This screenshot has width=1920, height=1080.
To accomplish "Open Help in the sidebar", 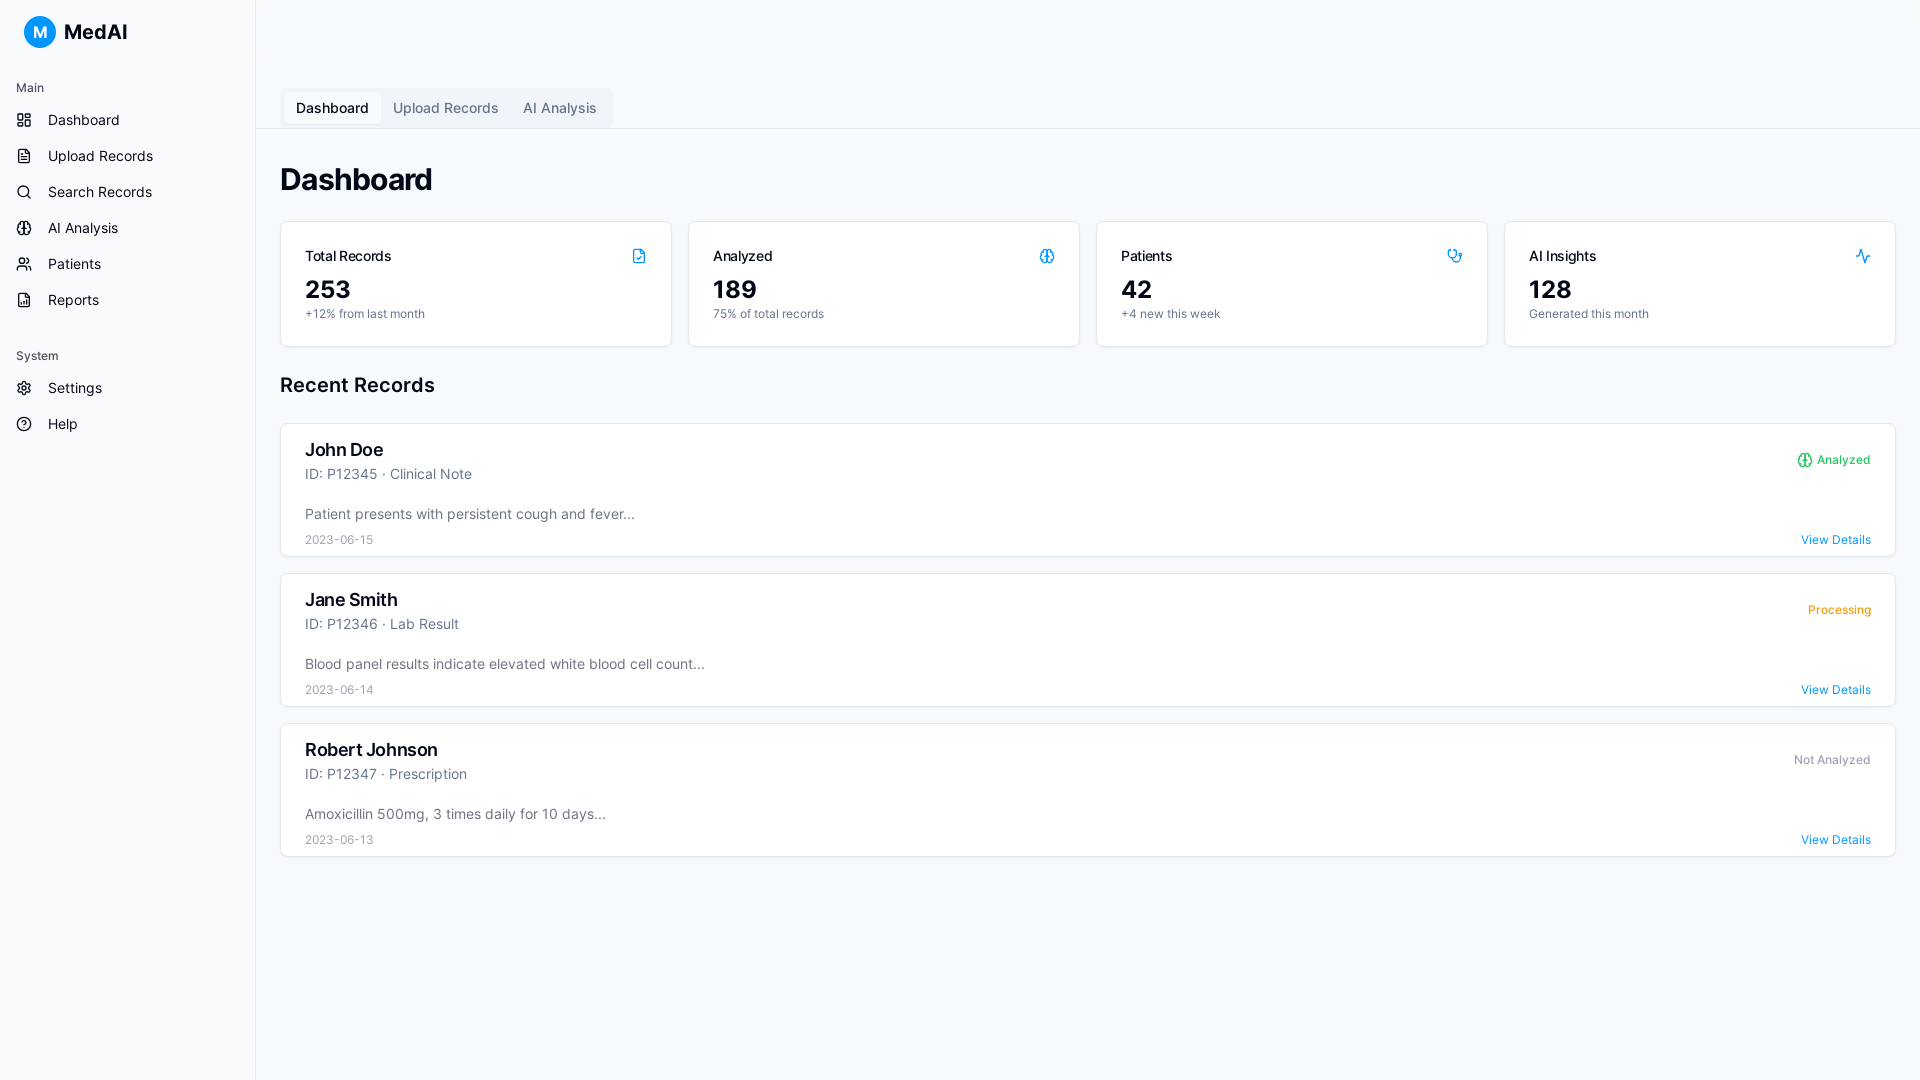I will pyautogui.click(x=128, y=424).
